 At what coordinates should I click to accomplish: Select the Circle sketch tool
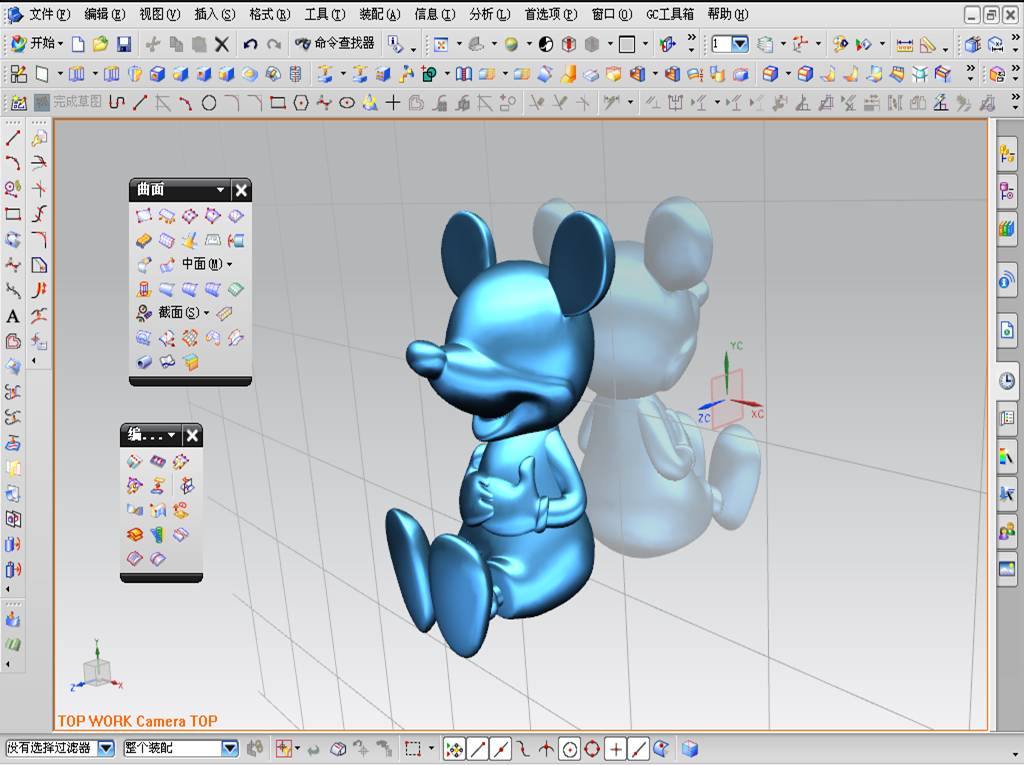coord(209,102)
